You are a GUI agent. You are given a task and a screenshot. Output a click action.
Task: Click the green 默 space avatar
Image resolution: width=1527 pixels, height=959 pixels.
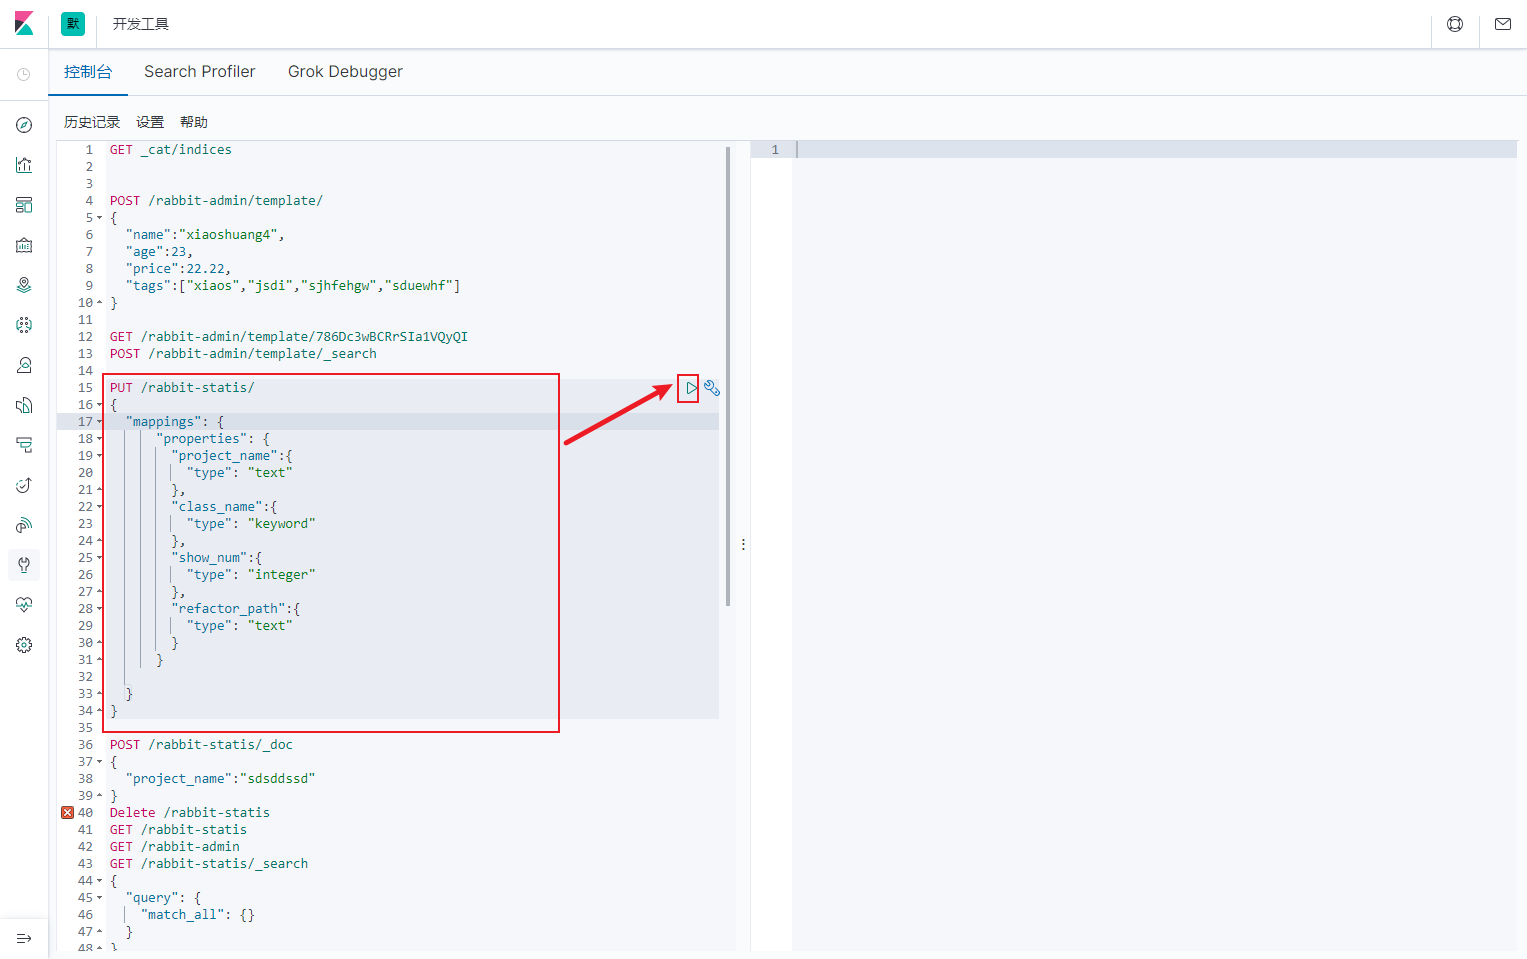72,23
